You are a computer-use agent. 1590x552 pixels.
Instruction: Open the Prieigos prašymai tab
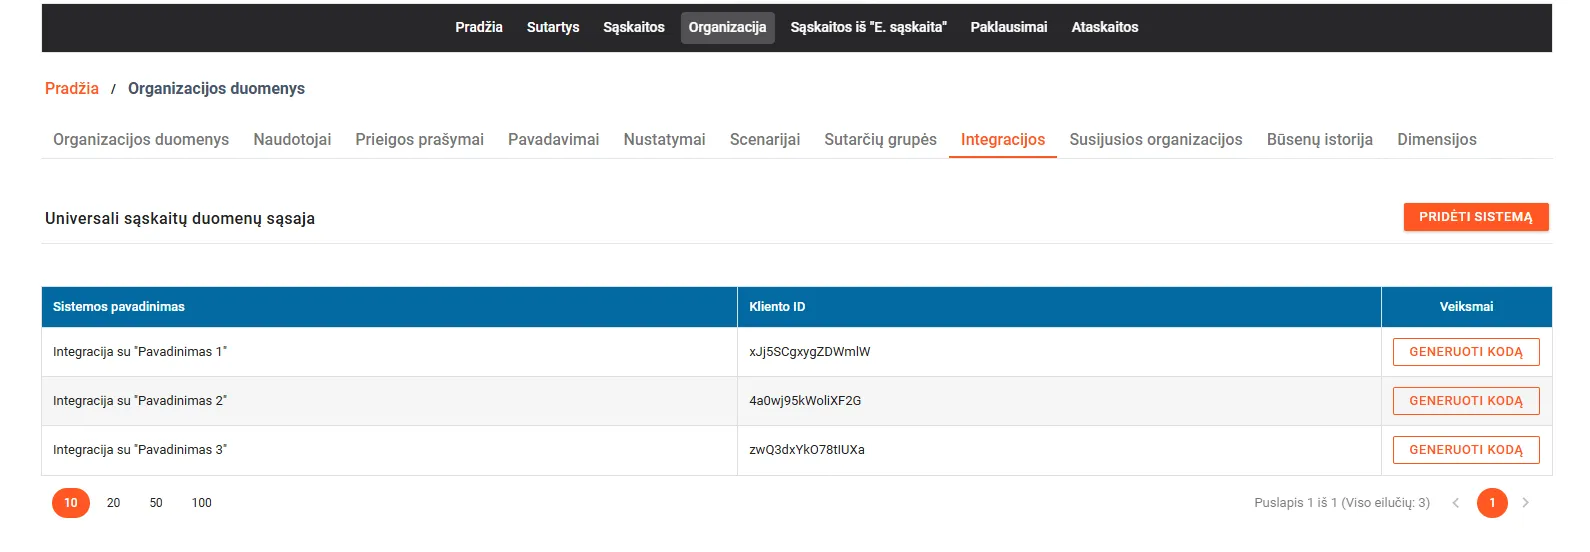pyautogui.click(x=419, y=139)
